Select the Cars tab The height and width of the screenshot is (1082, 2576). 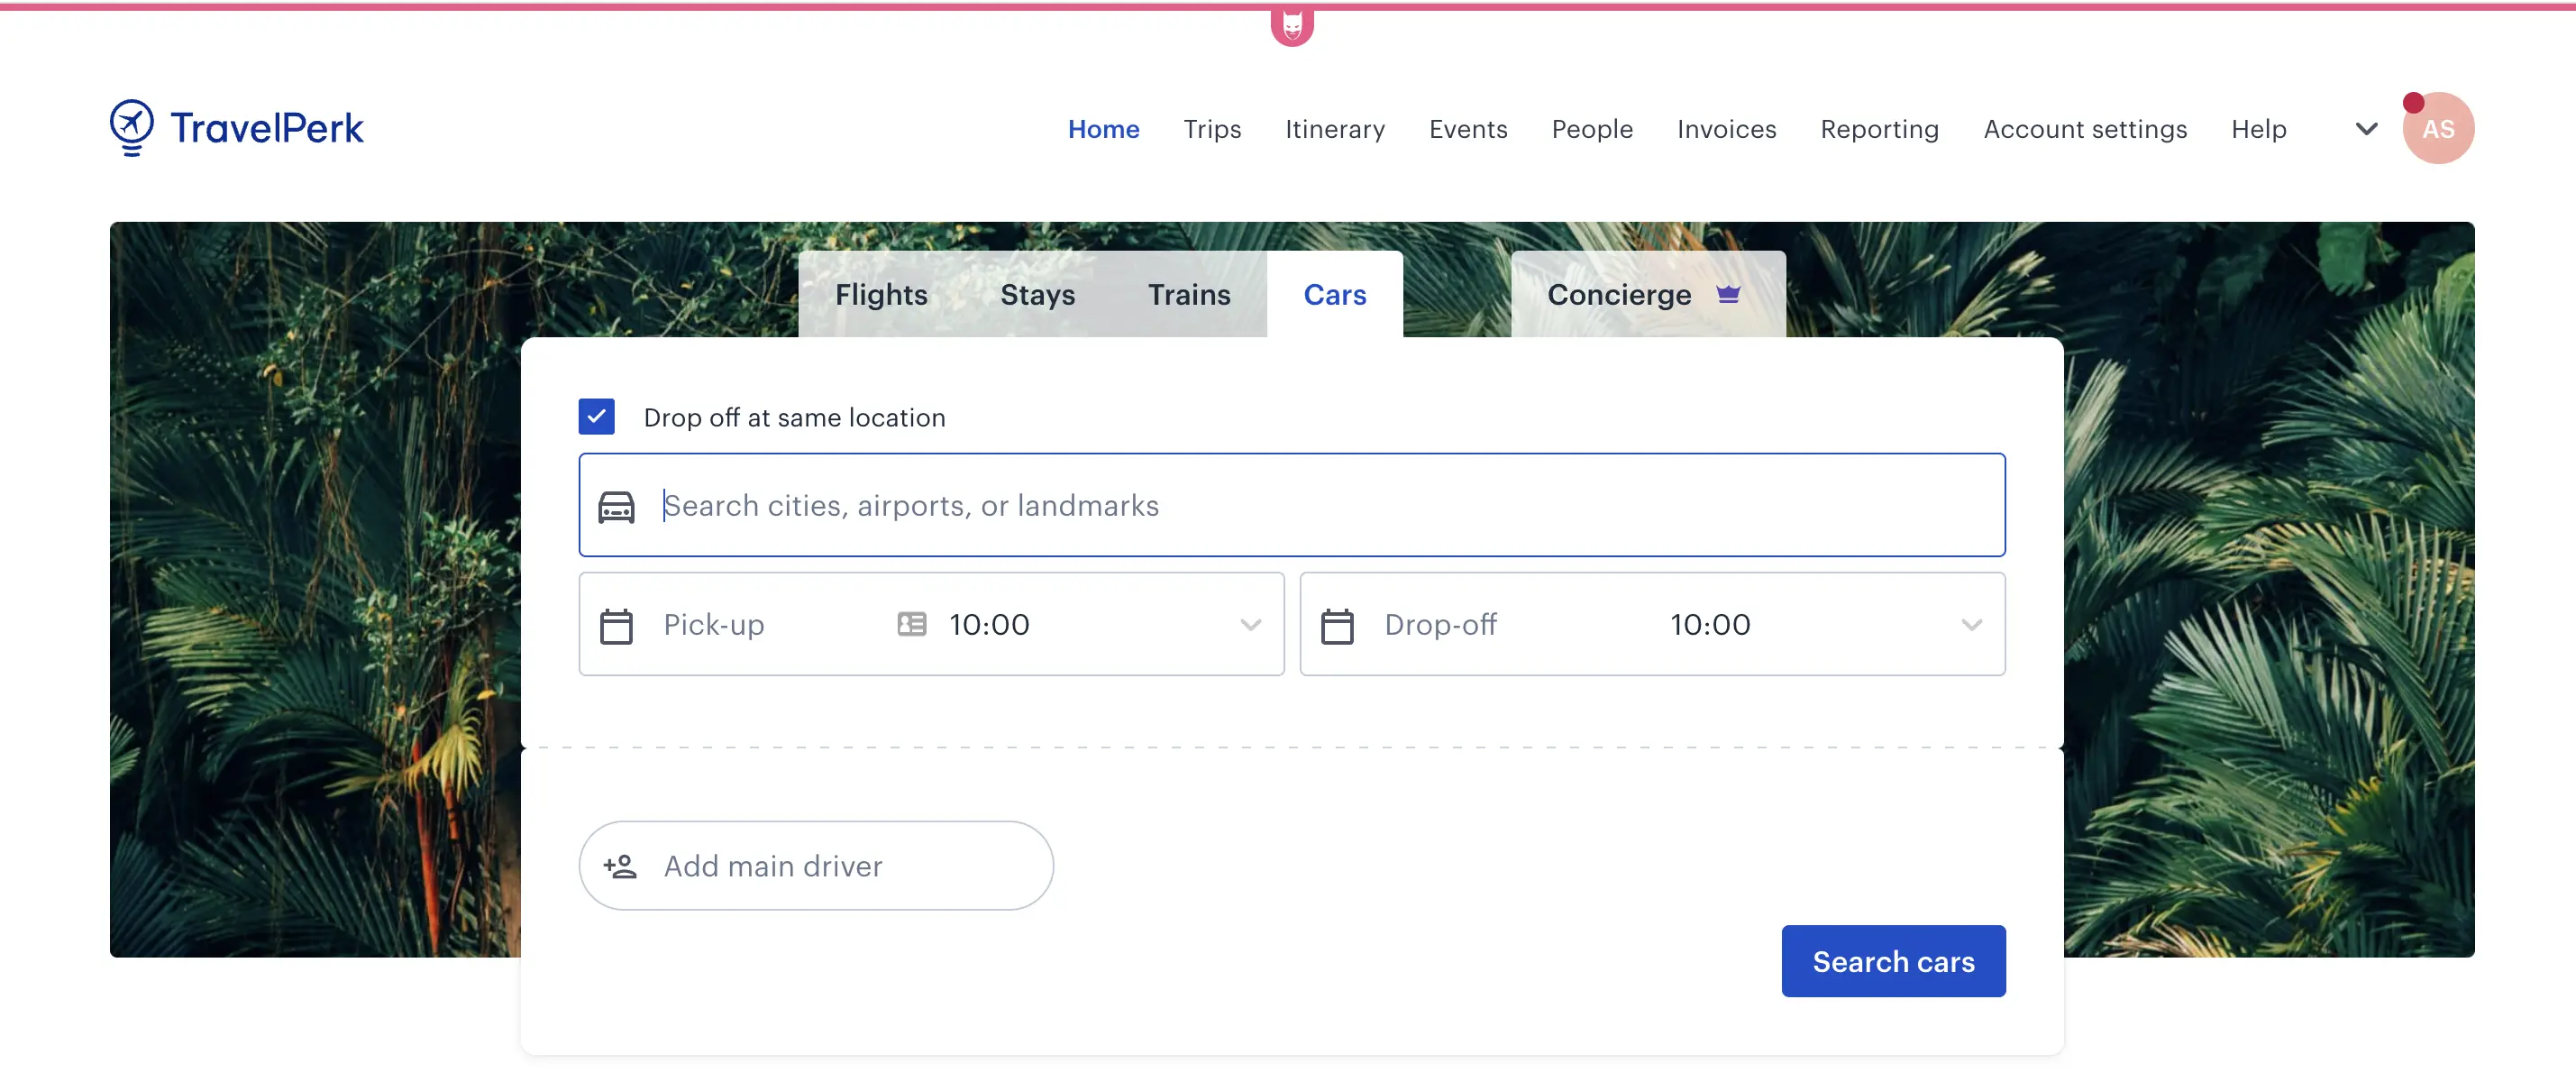(x=1335, y=294)
